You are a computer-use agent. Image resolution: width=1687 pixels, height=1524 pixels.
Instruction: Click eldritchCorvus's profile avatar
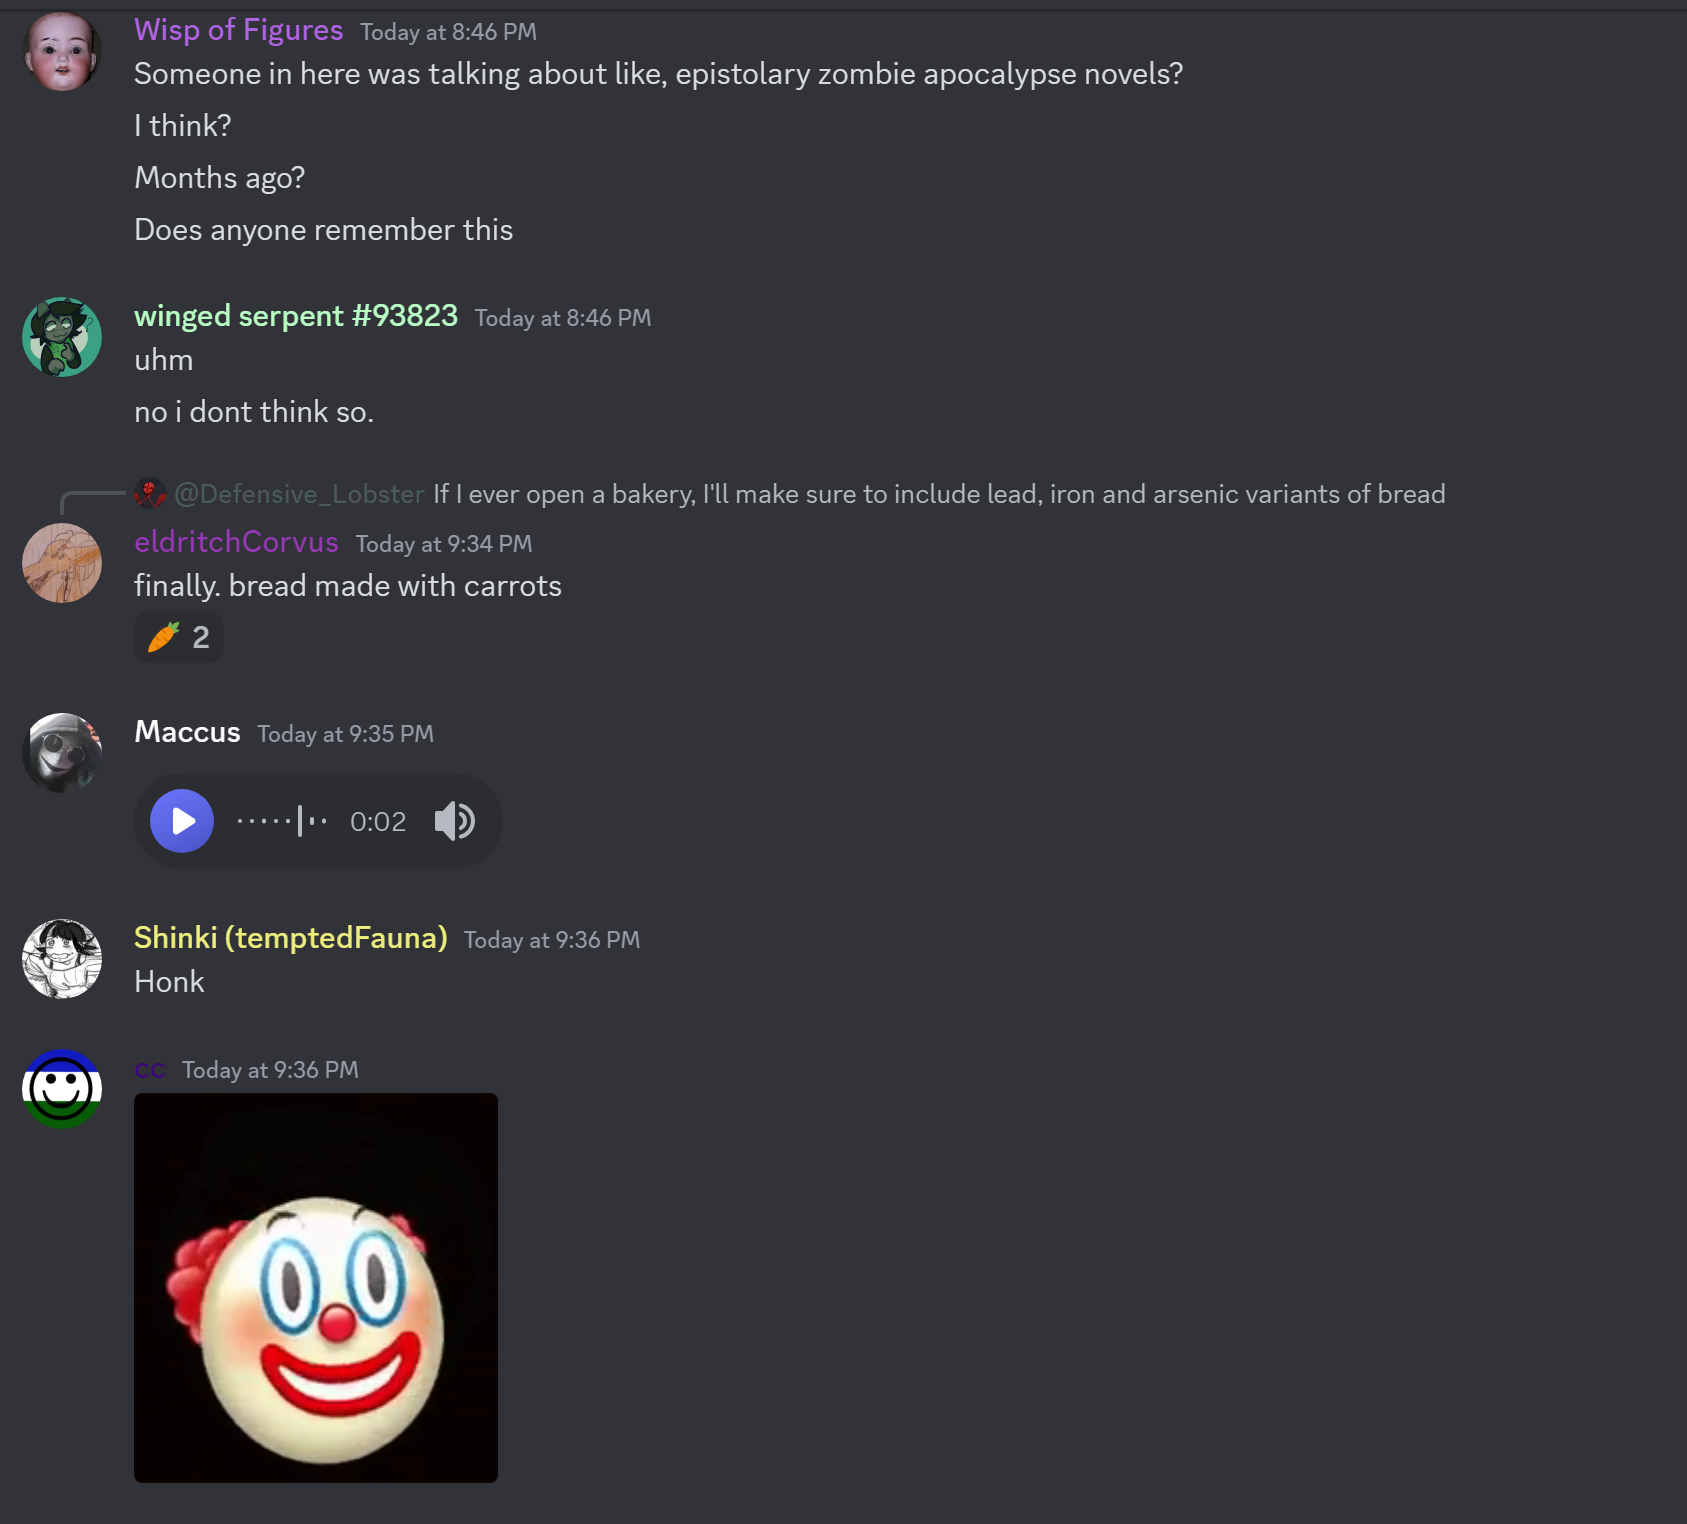tap(62, 563)
